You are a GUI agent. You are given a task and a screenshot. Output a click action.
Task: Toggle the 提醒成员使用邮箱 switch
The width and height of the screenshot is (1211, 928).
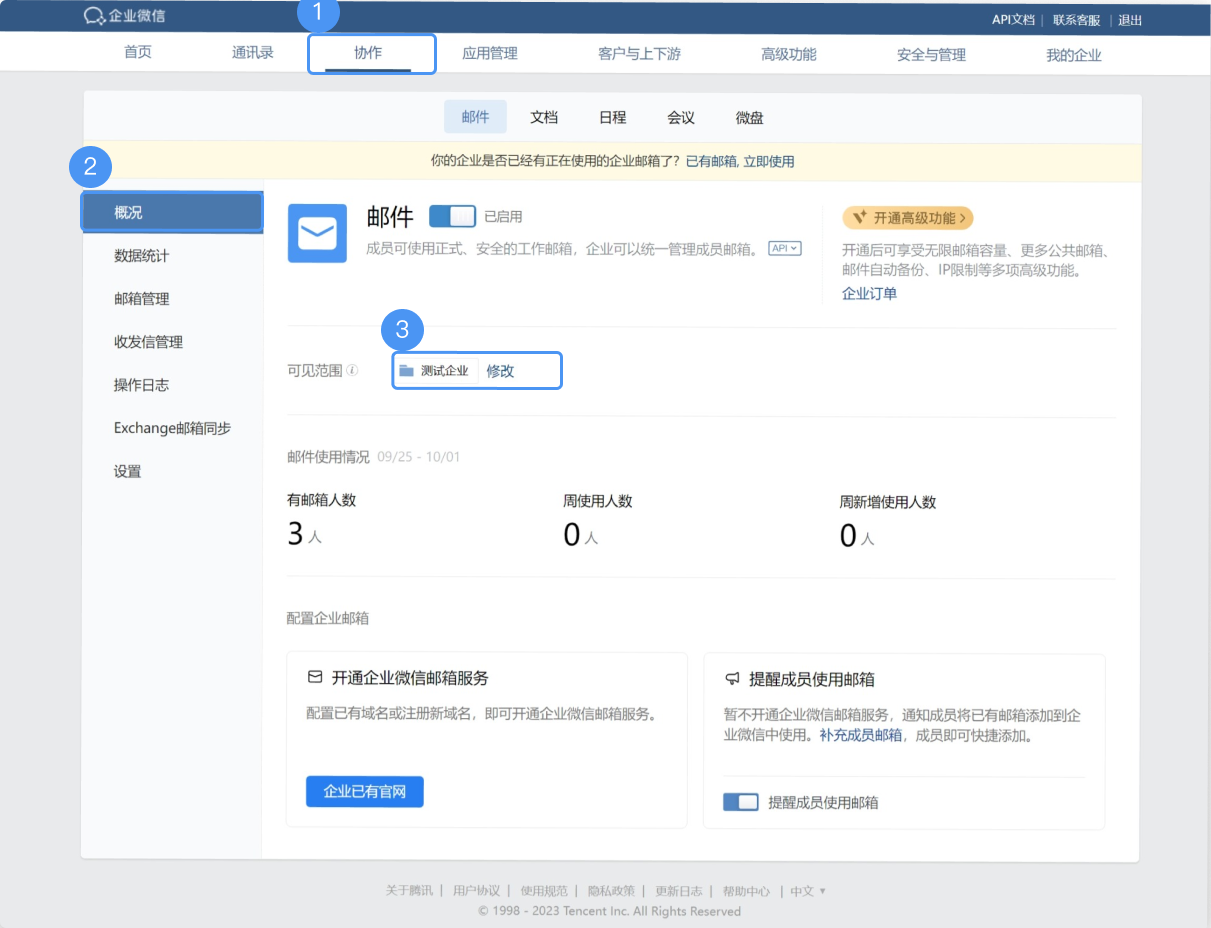point(741,802)
